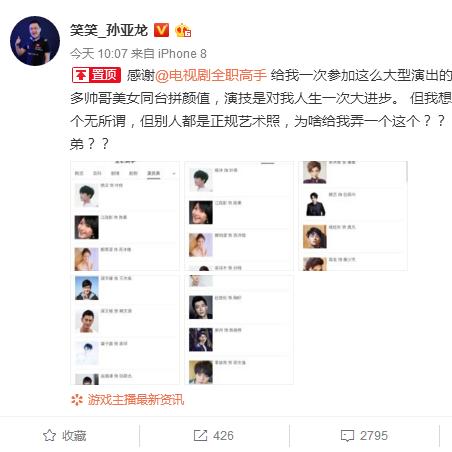Viewport: 452px width, 452px height.
Task: Open comments via the 2795 bubble icon
Action: coord(347,436)
